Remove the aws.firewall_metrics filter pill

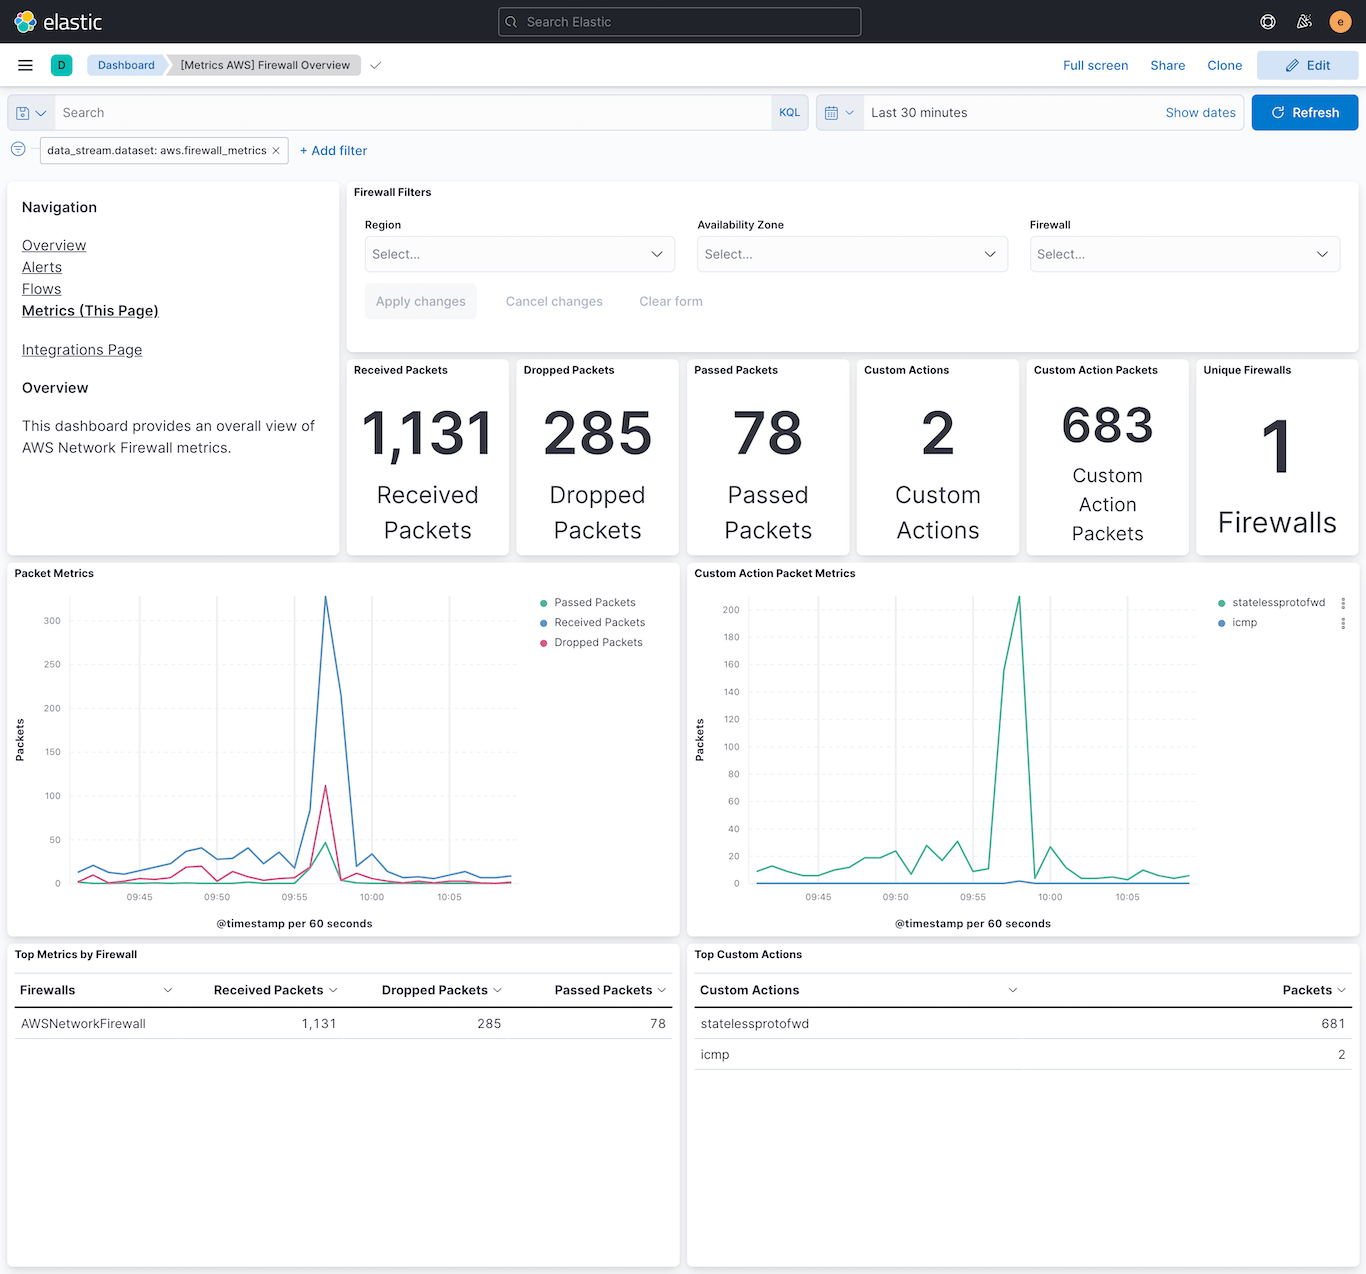click(x=276, y=150)
